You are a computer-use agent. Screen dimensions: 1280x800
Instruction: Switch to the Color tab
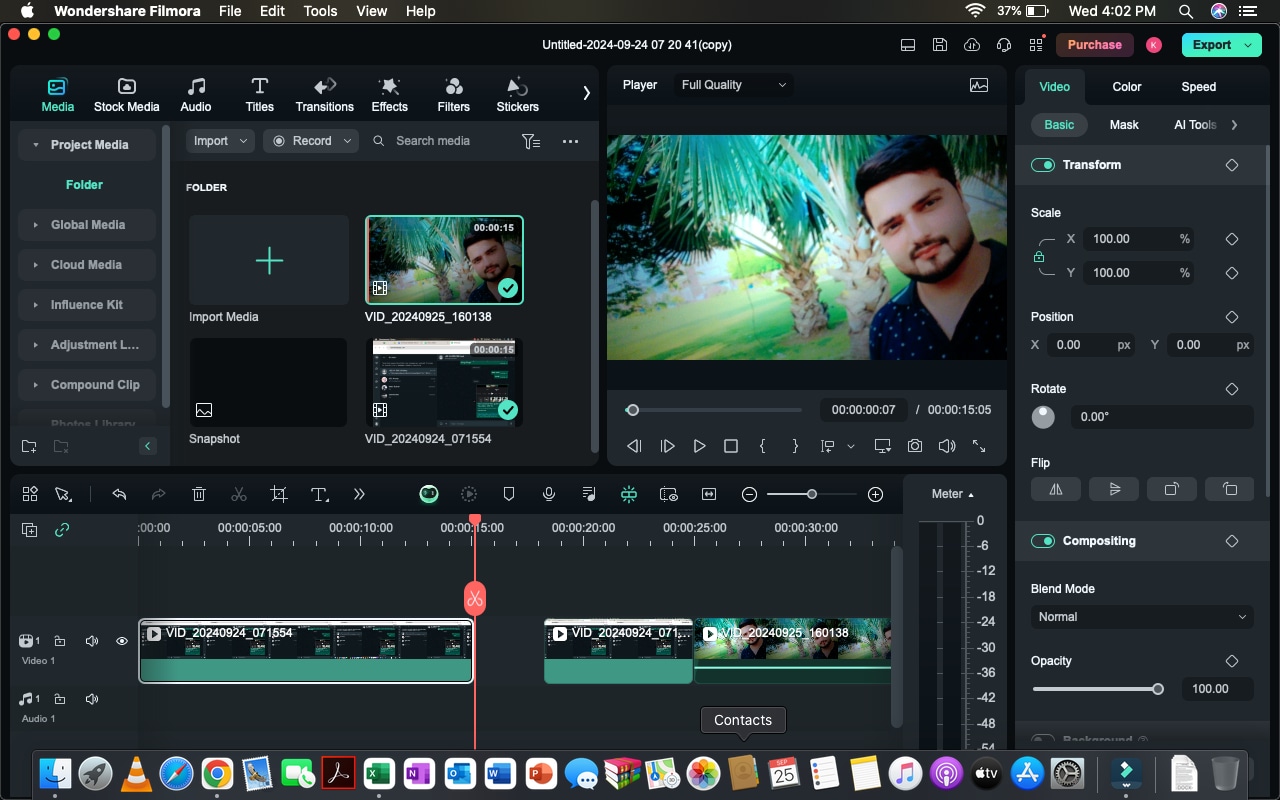(1126, 87)
